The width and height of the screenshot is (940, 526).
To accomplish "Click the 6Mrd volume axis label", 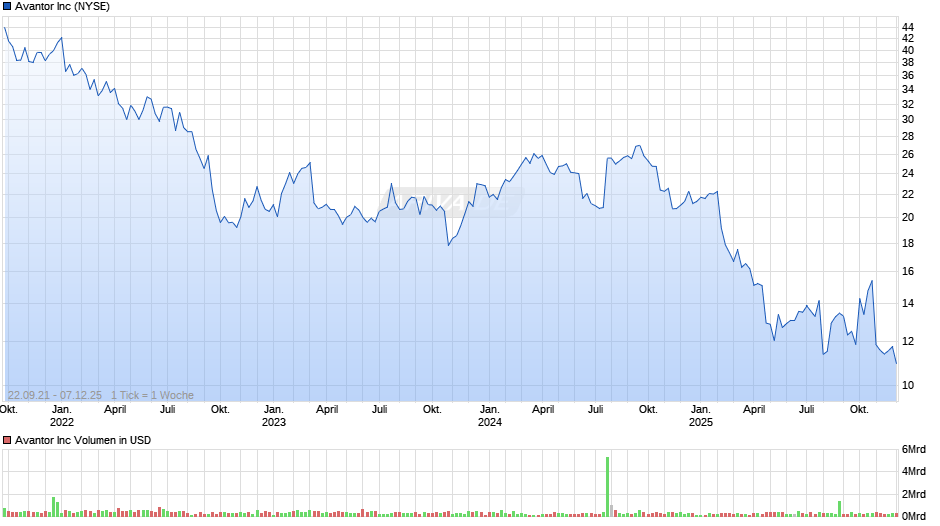I will (914, 449).
